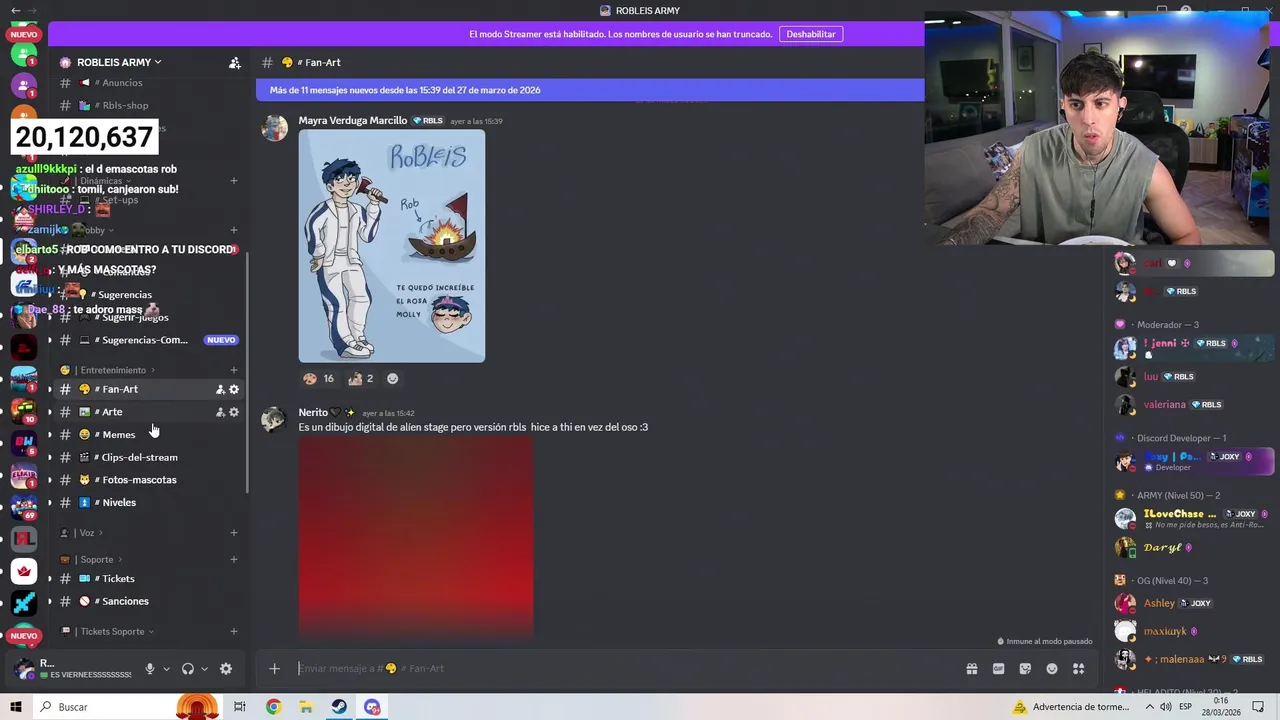Open the apps launcher icon in message bar
1280x720 pixels.
point(1078,669)
